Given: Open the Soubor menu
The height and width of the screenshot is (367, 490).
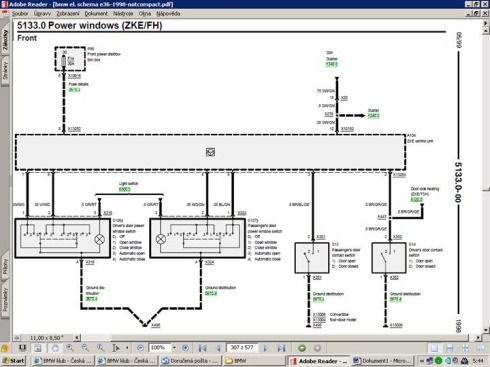Looking at the screenshot, I should coord(20,14).
